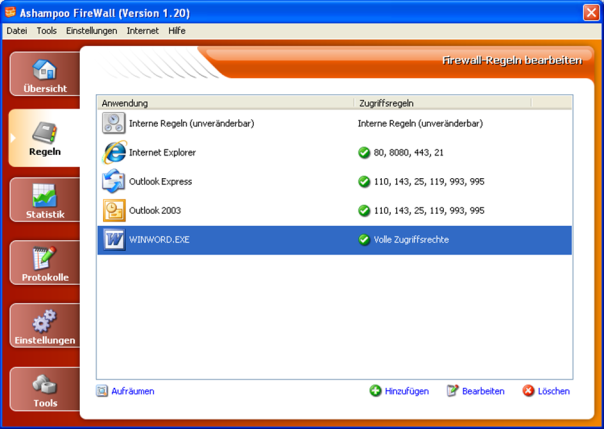Open the Protokolle notepad icon
Image resolution: width=604 pixels, height=429 pixels.
coord(45,258)
